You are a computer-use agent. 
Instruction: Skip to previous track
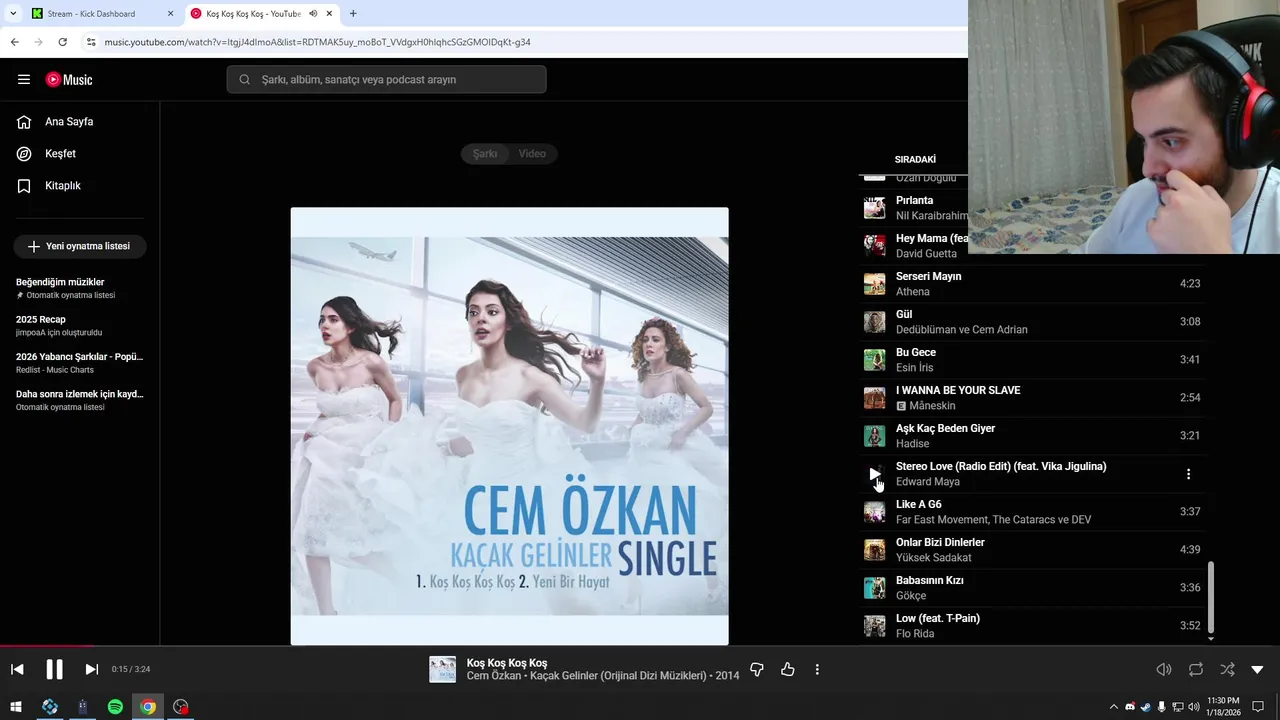click(17, 669)
